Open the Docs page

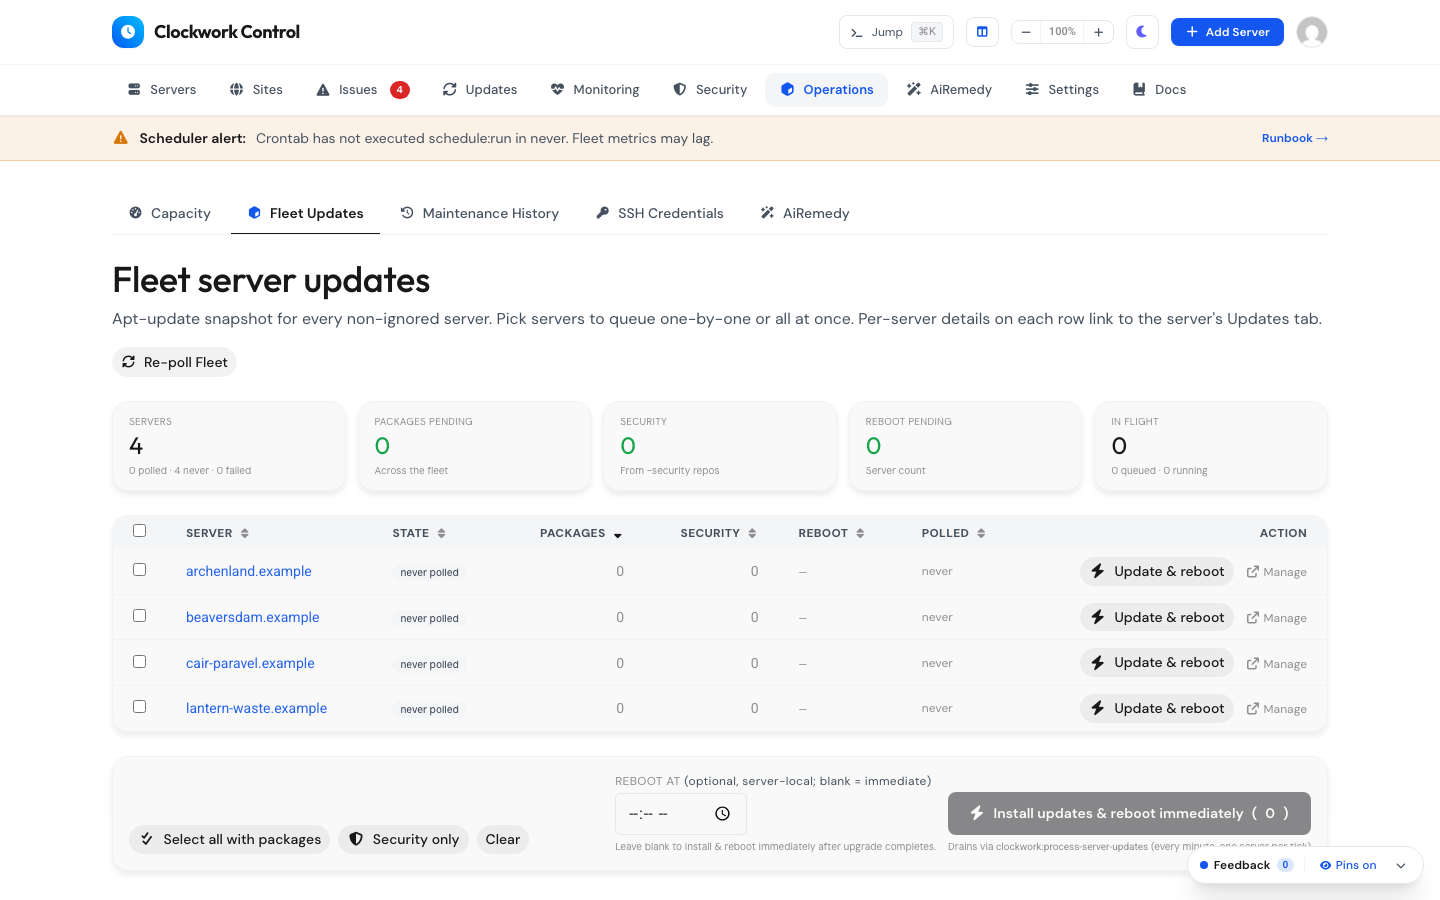click(x=1159, y=90)
